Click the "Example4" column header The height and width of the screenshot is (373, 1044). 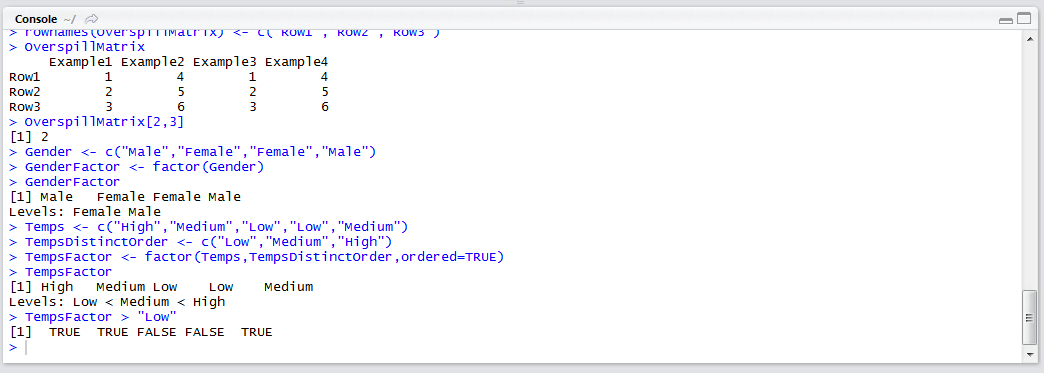(x=296, y=62)
